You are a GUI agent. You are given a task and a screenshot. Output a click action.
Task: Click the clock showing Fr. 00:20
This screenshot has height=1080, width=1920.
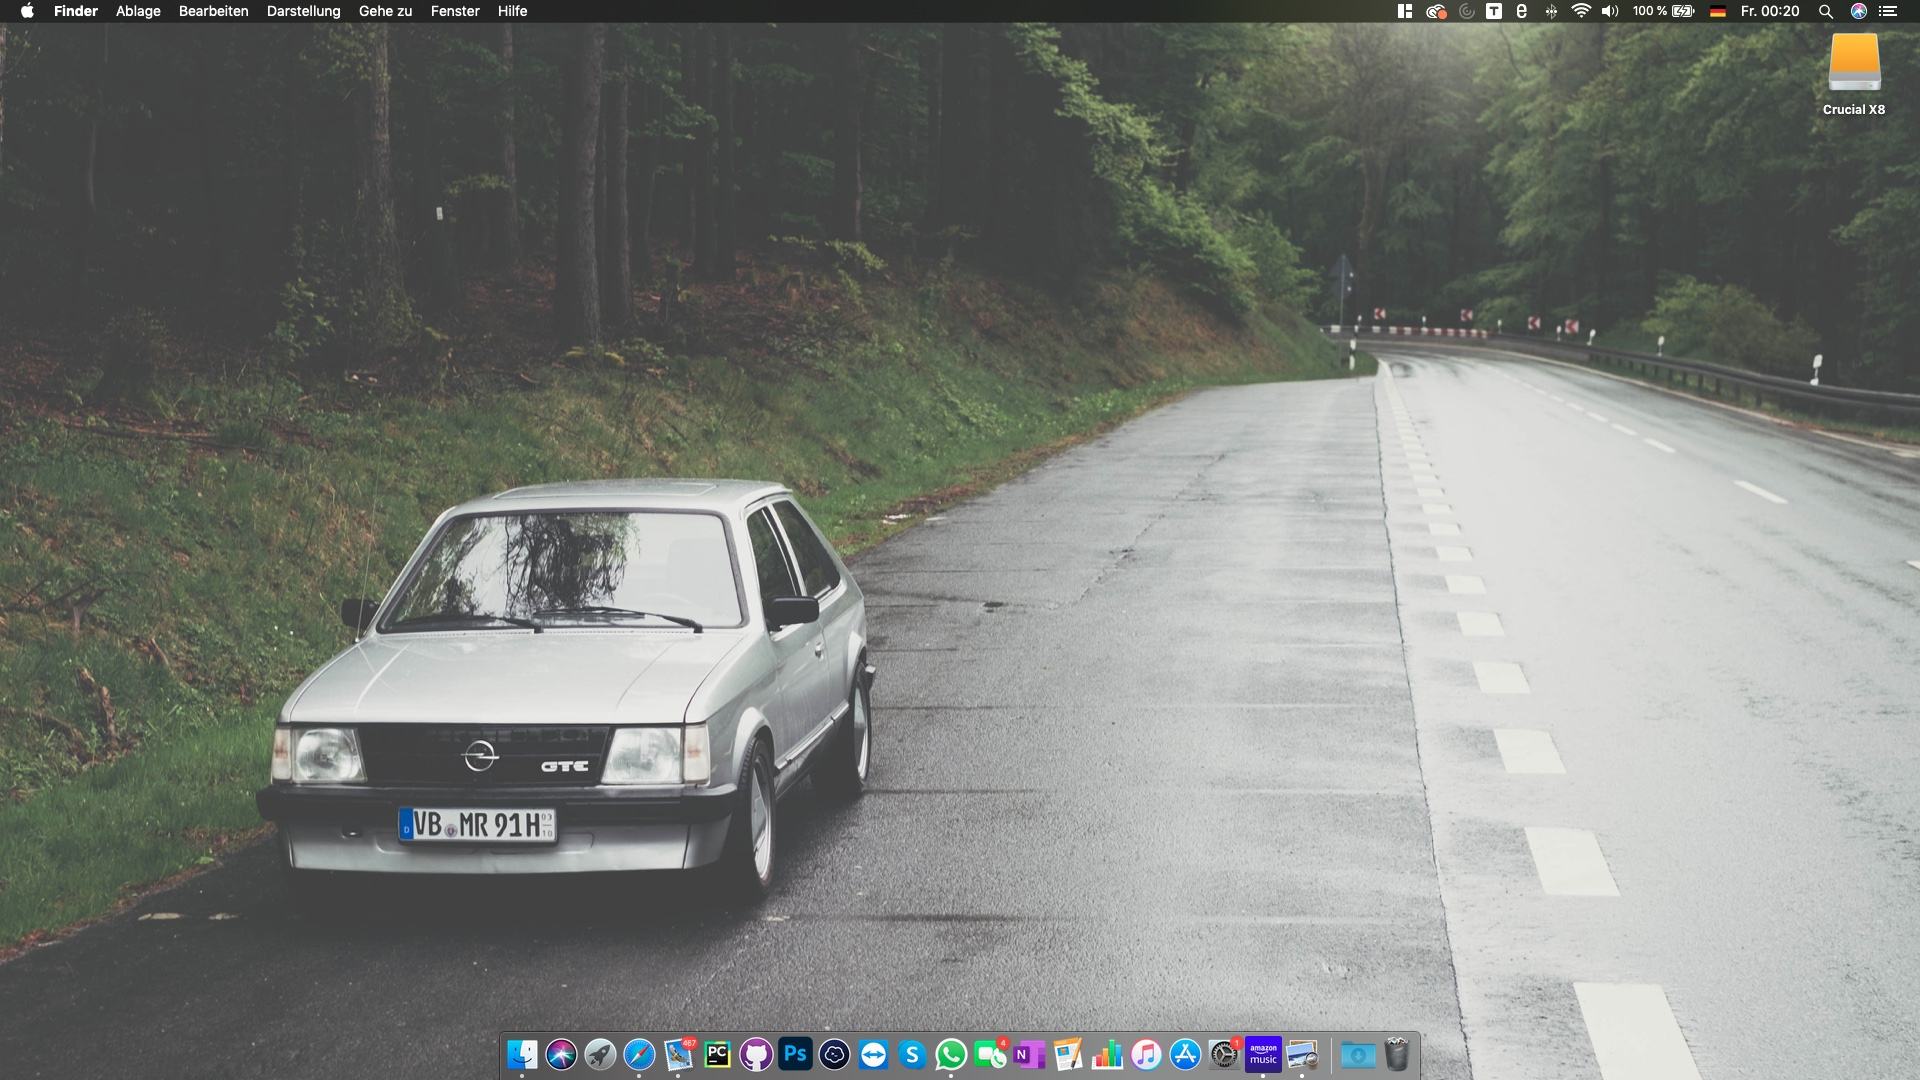point(1769,11)
